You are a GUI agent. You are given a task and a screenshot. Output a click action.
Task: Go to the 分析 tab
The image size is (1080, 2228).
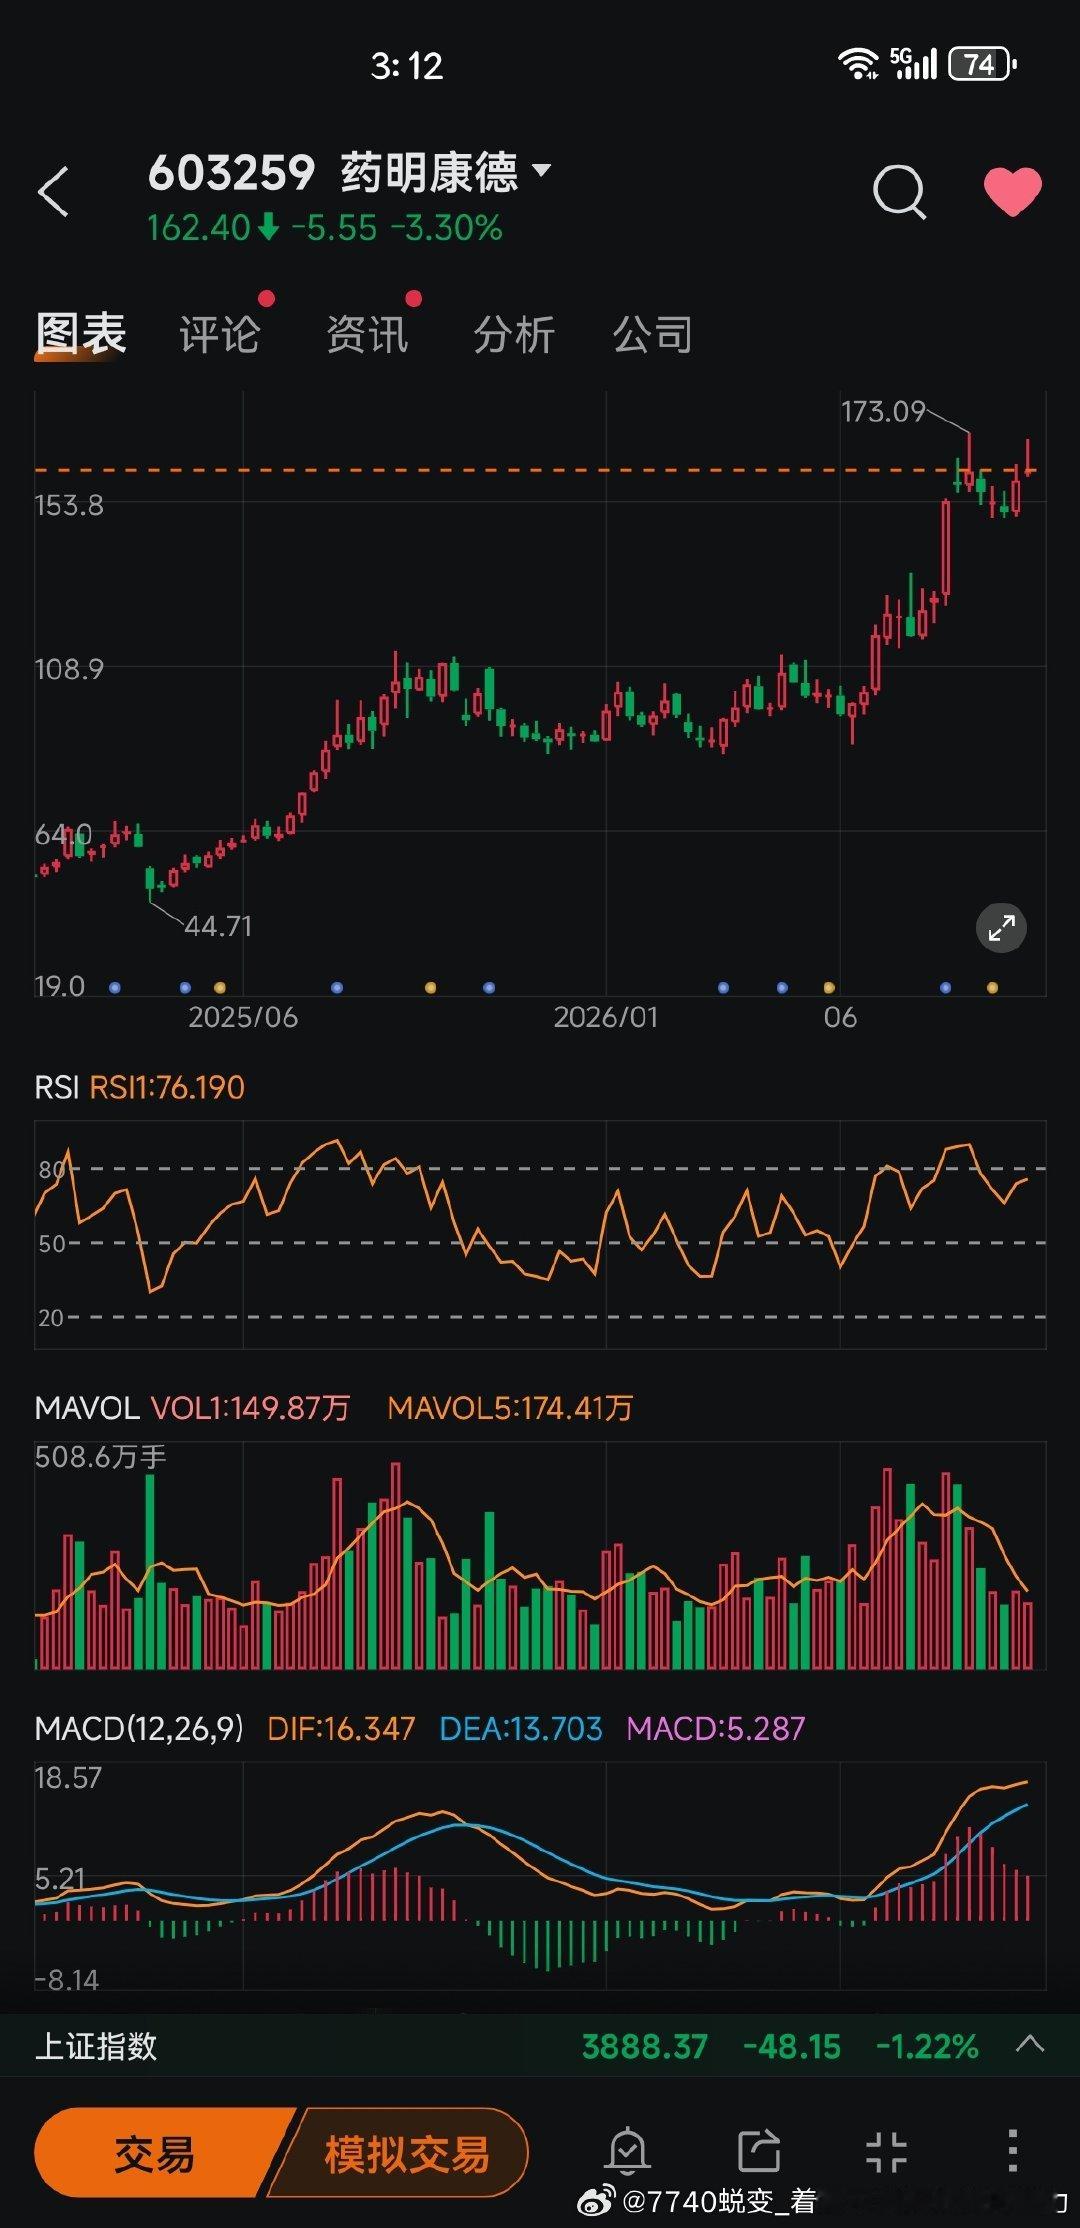514,334
